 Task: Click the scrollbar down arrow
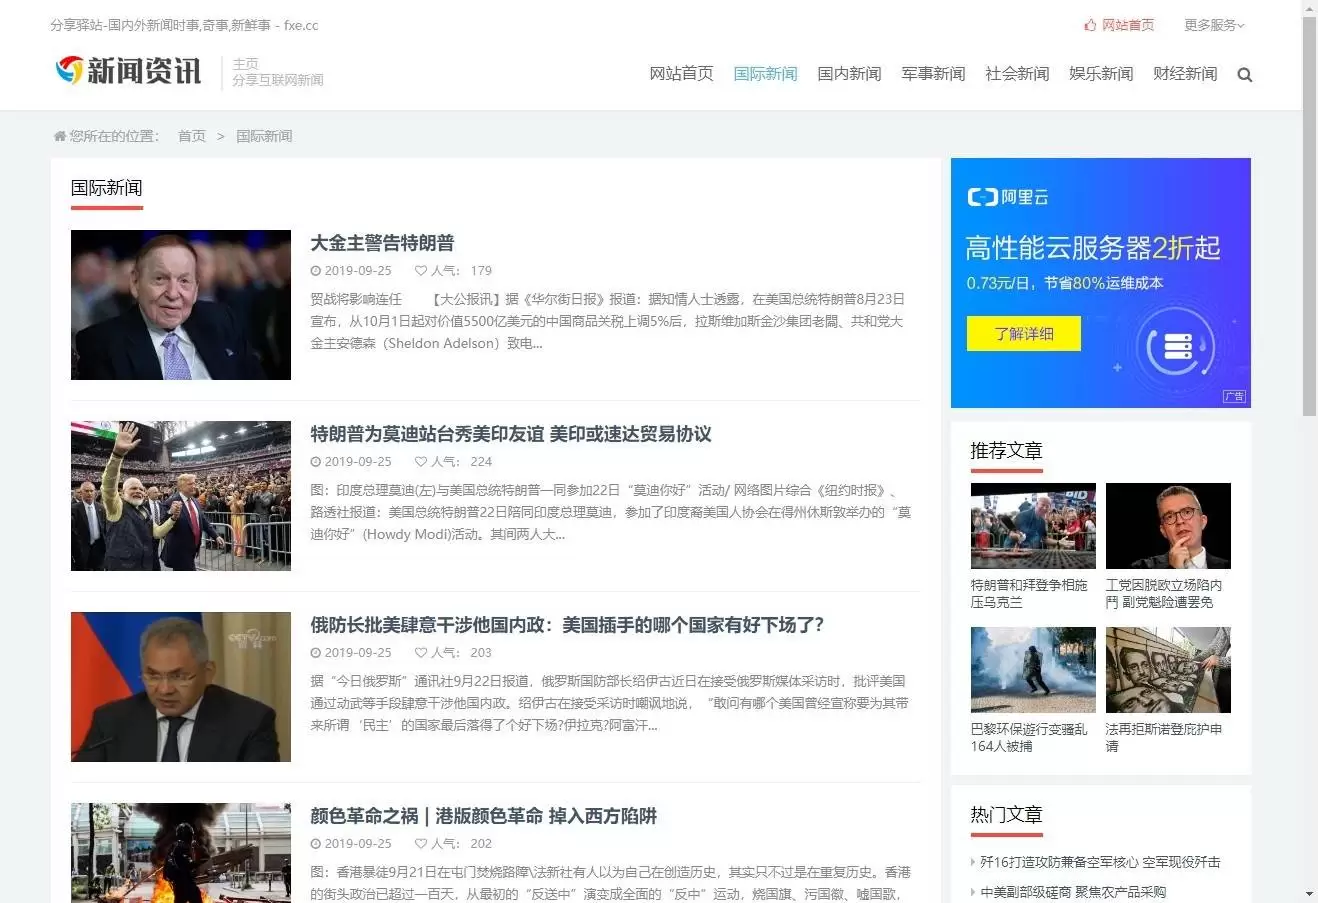[x=1309, y=894]
